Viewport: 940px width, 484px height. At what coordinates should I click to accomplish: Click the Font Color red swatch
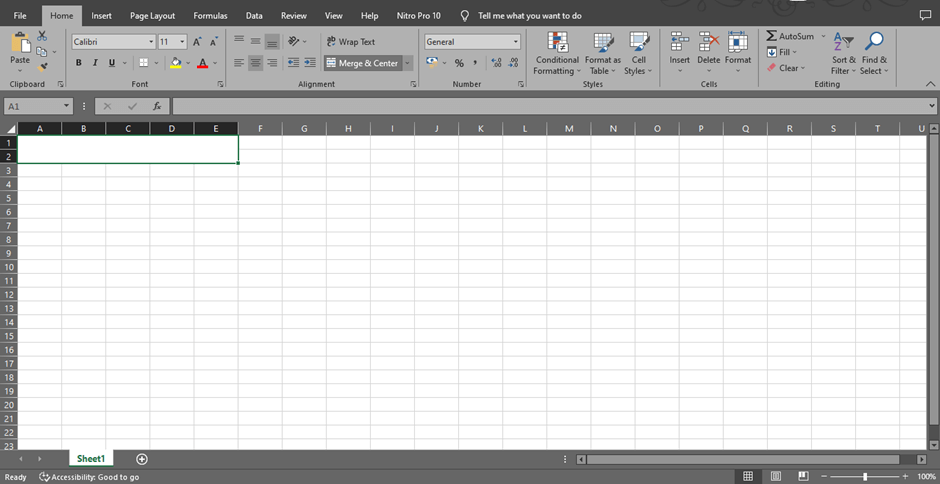[x=203, y=63]
